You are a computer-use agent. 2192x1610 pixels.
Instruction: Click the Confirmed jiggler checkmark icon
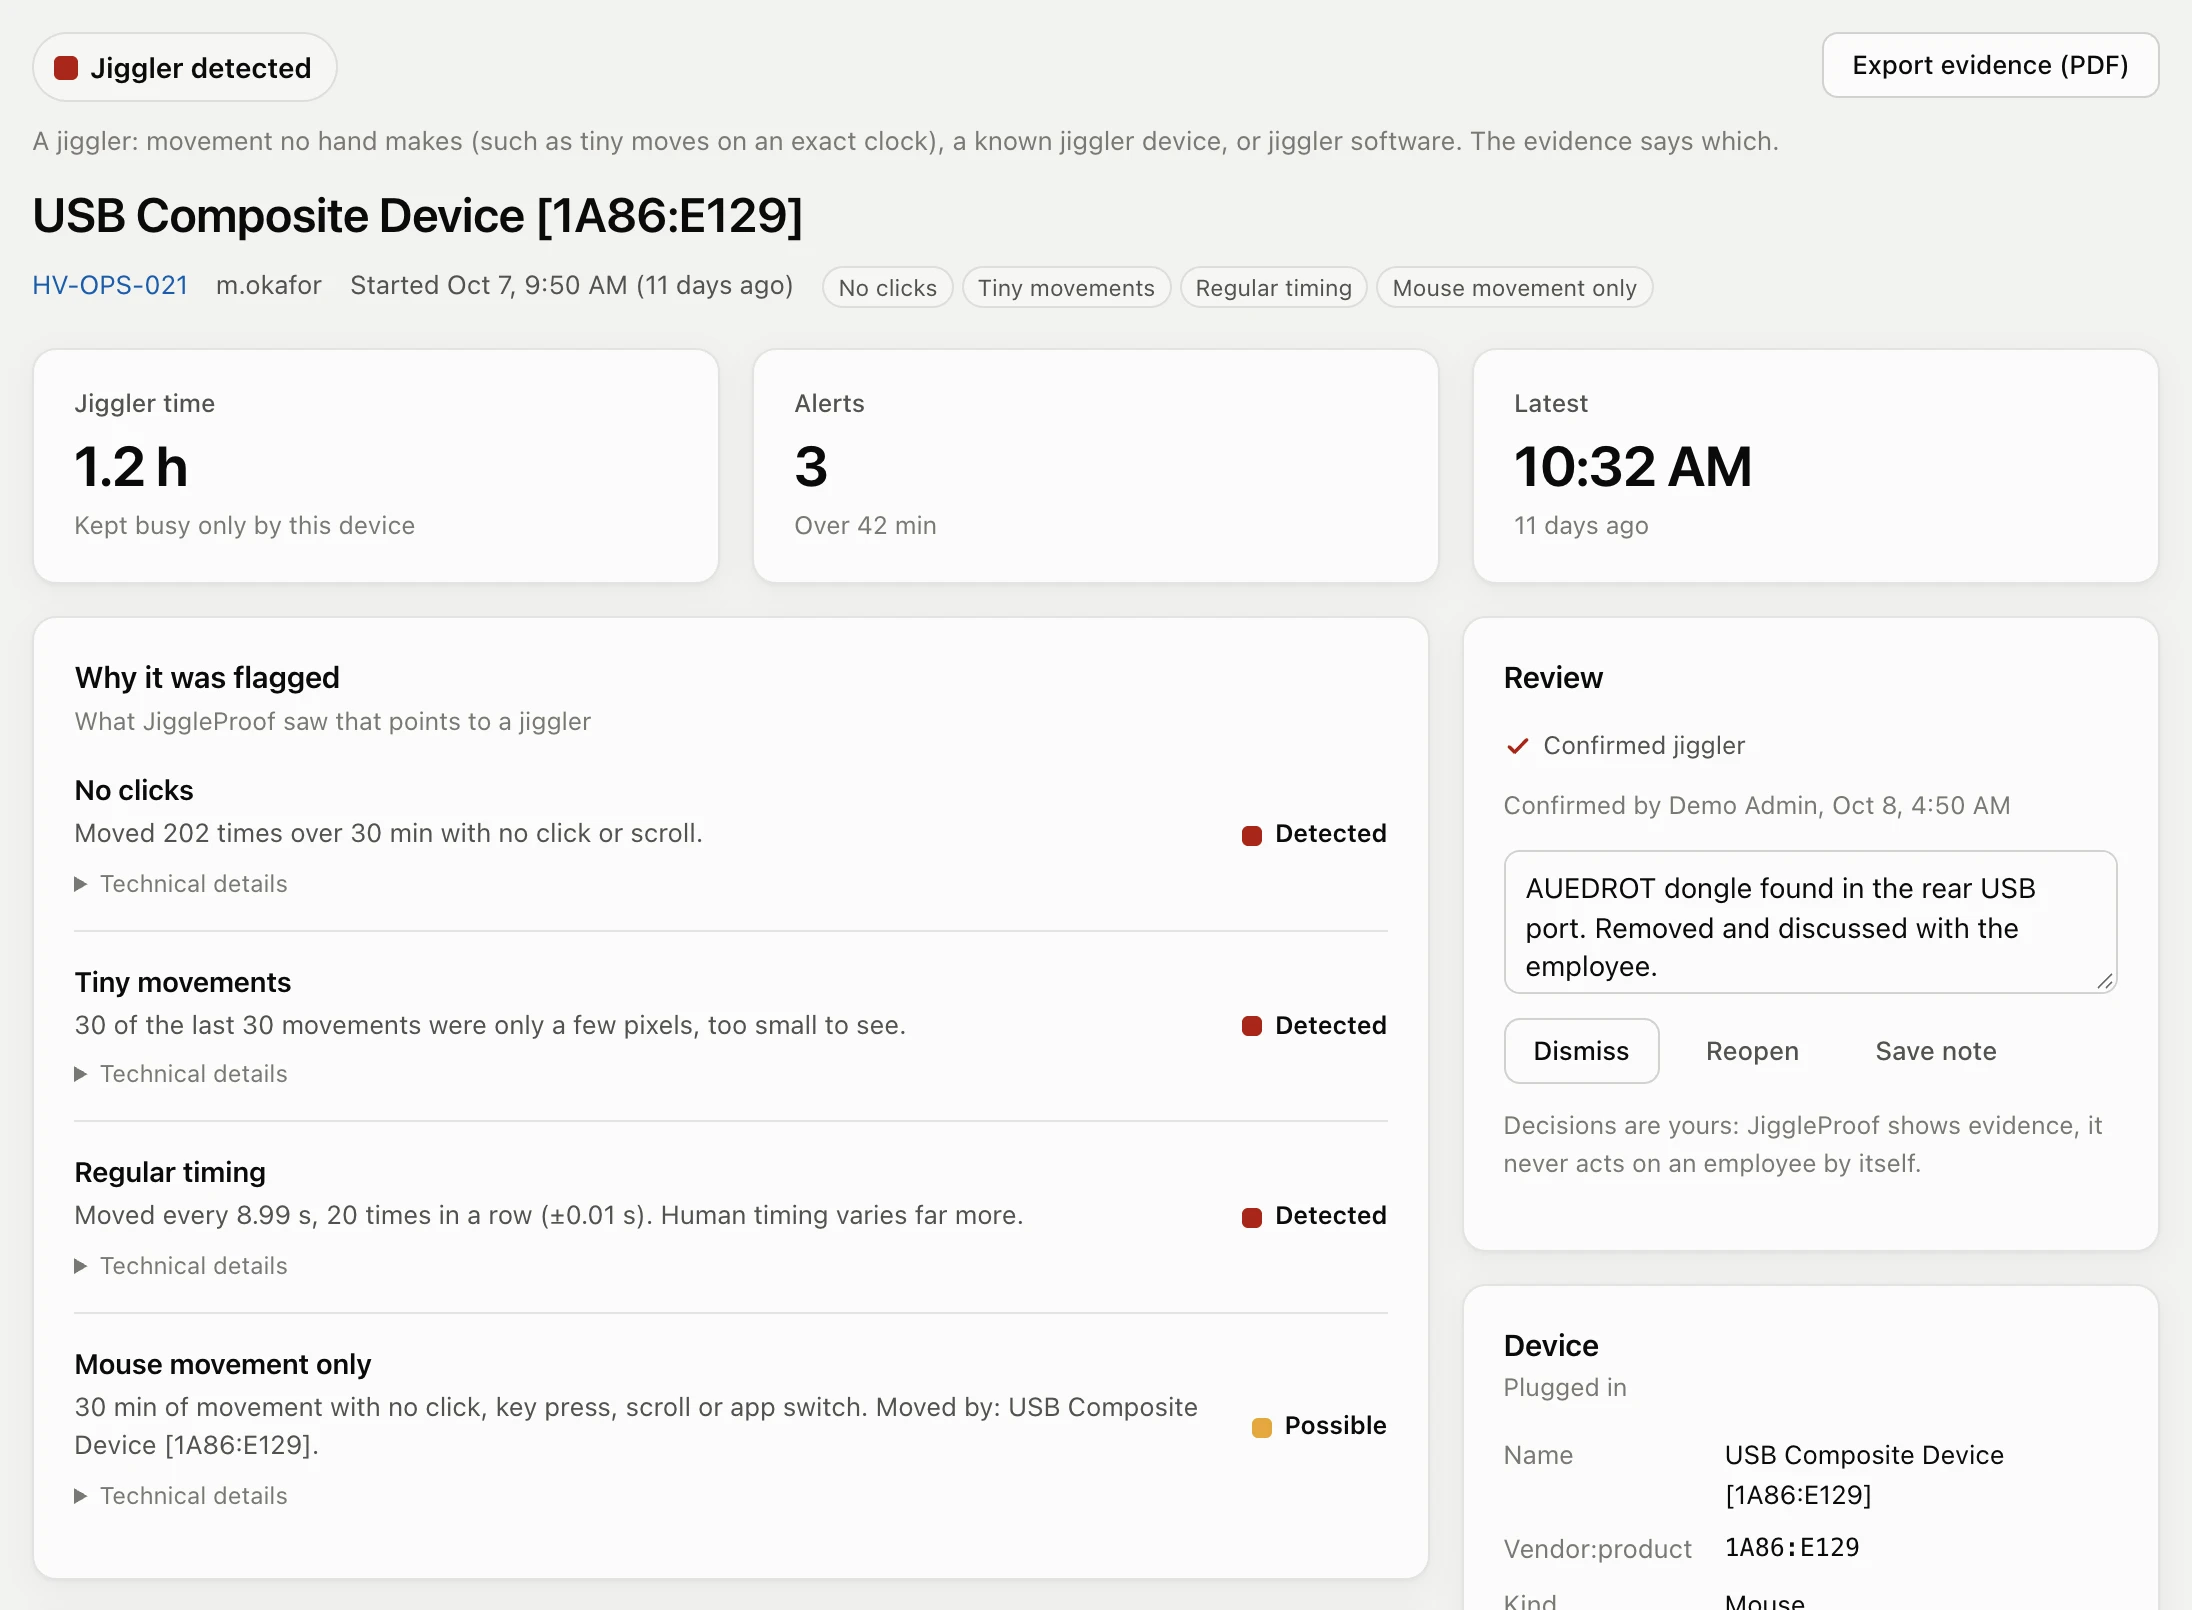(x=1517, y=746)
